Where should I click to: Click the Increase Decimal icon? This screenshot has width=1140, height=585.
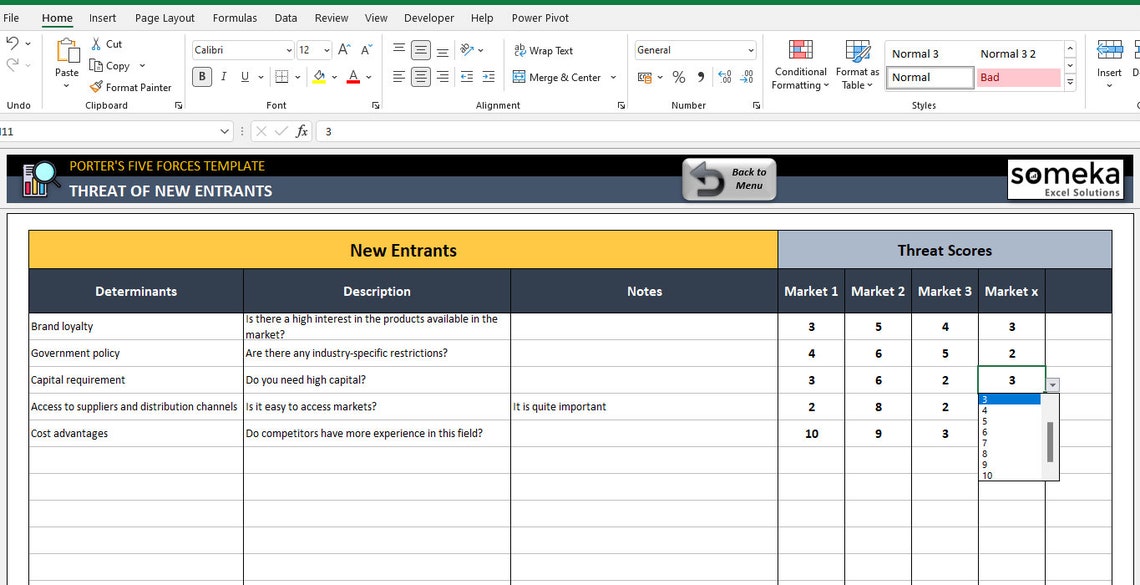pos(722,76)
